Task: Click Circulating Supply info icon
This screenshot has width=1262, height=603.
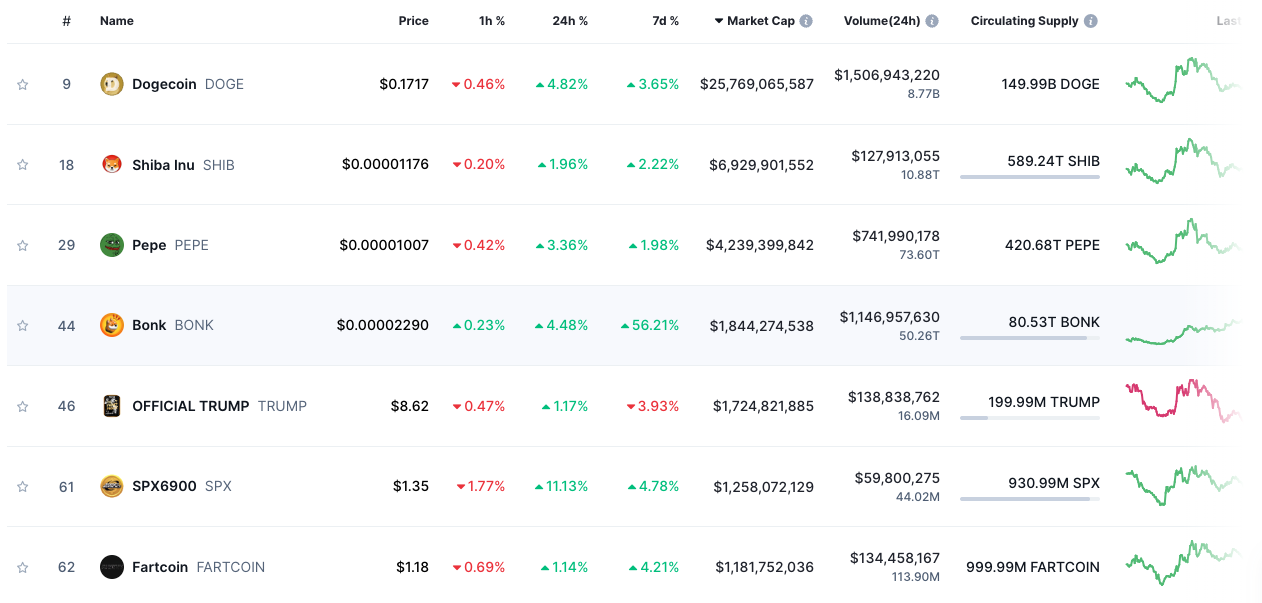Action: 1091,21
